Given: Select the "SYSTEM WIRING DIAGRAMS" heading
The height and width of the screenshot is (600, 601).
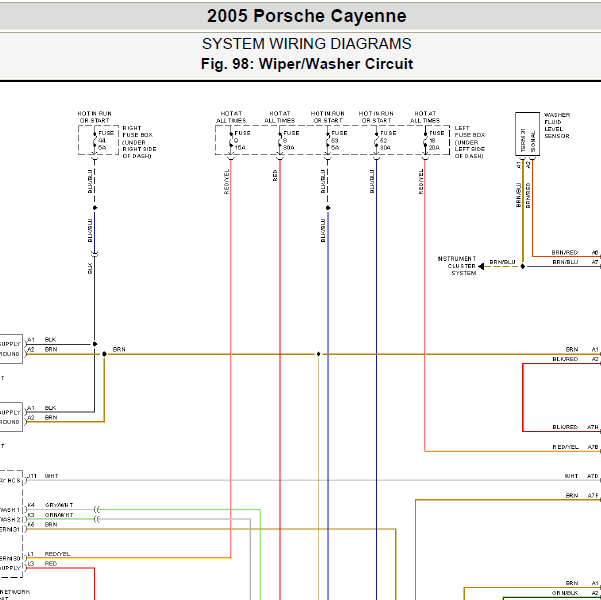Looking at the screenshot, I should 307,44.
